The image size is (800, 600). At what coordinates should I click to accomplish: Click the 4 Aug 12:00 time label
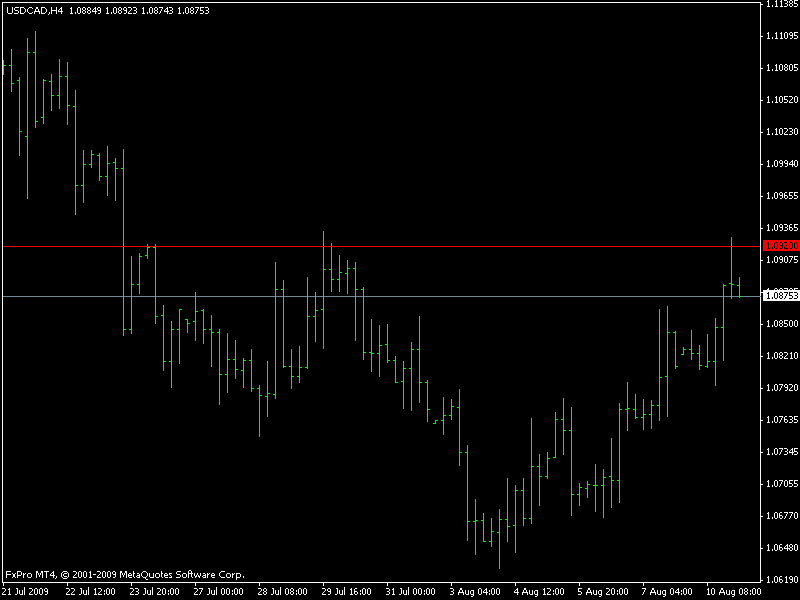(539, 592)
